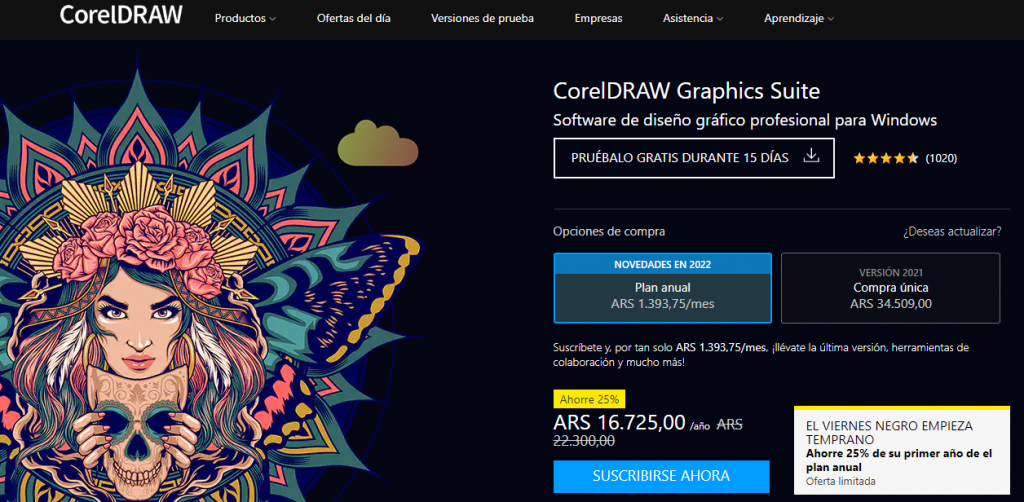Image resolution: width=1024 pixels, height=502 pixels.
Task: Click the Suscribirse ahora button
Action: tap(661, 476)
